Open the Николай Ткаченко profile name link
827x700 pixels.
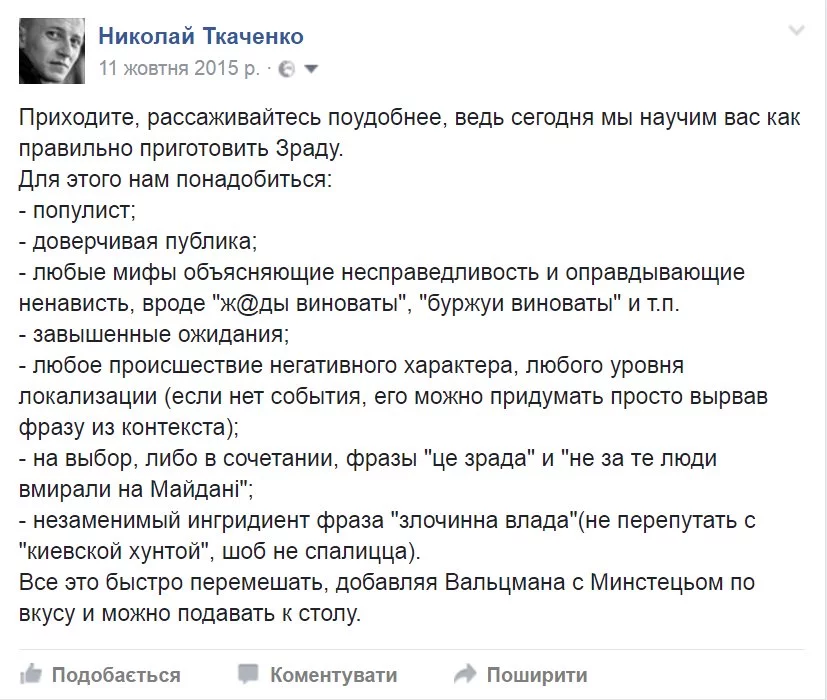201,37
